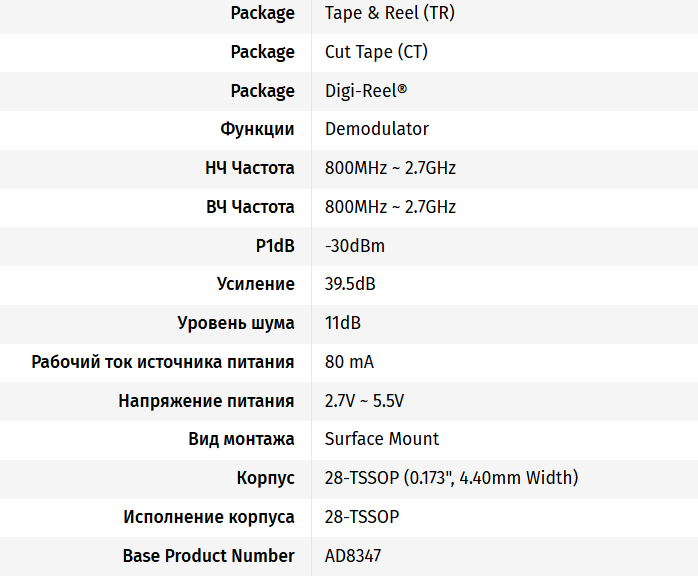Select the 39.5dB gain value

[350, 284]
